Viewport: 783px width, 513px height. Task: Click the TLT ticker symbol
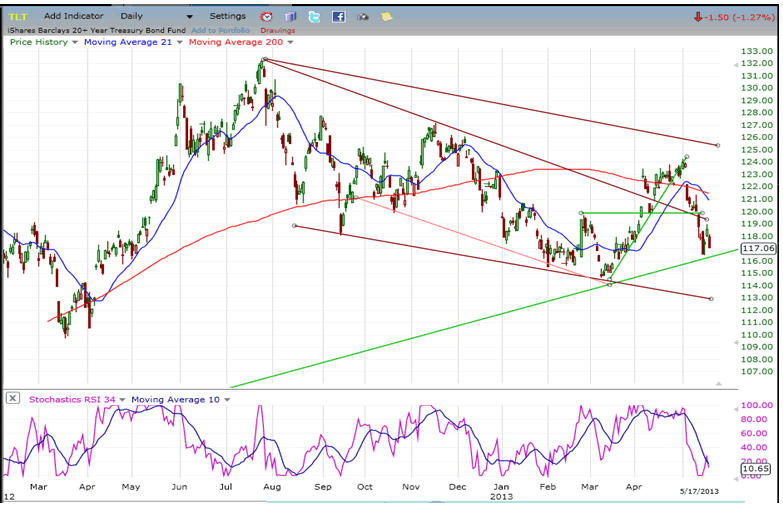[17, 17]
